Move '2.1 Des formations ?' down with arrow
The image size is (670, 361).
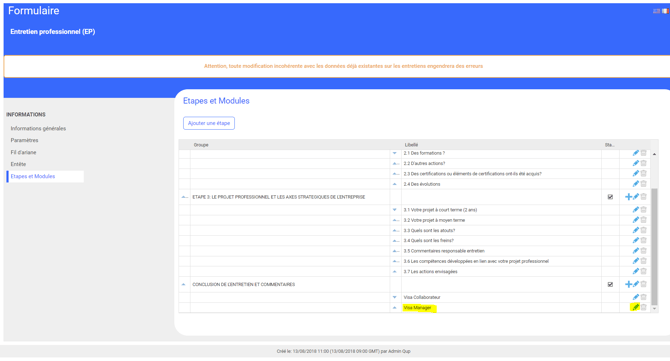pyautogui.click(x=394, y=153)
